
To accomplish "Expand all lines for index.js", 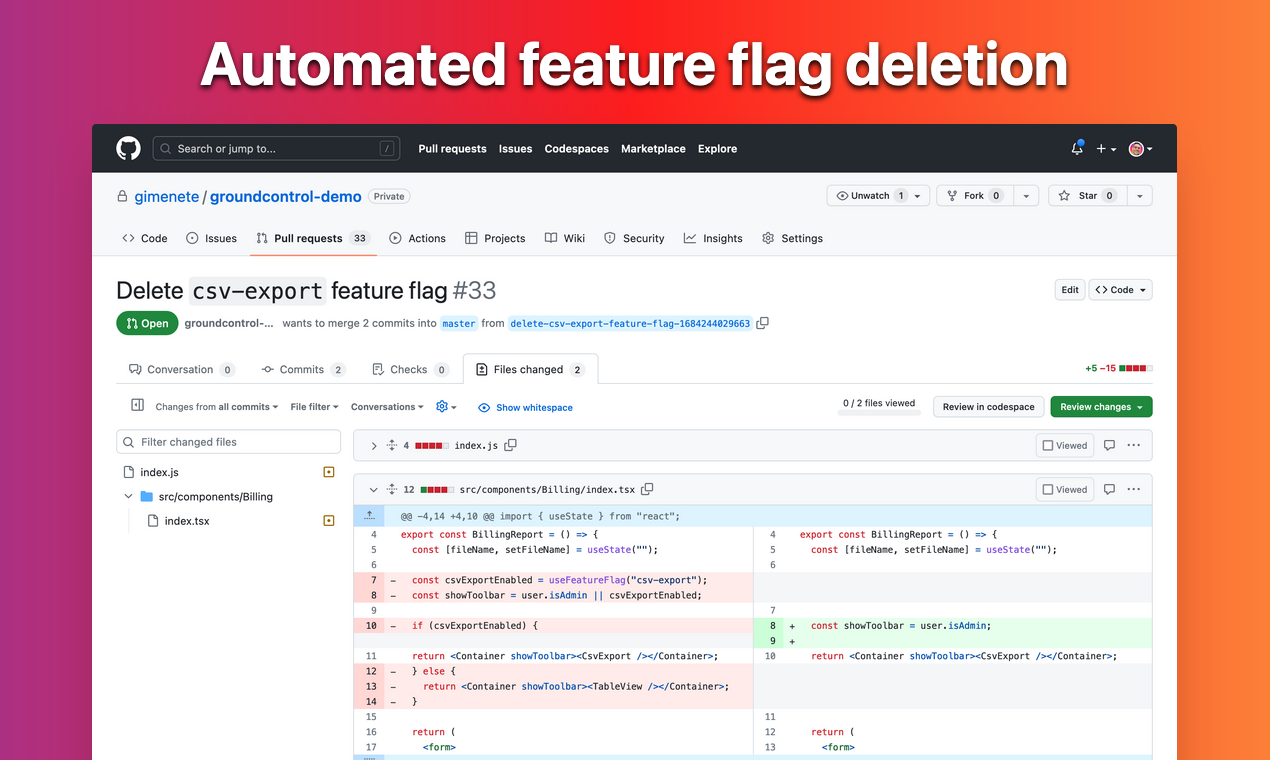I will (392, 446).
